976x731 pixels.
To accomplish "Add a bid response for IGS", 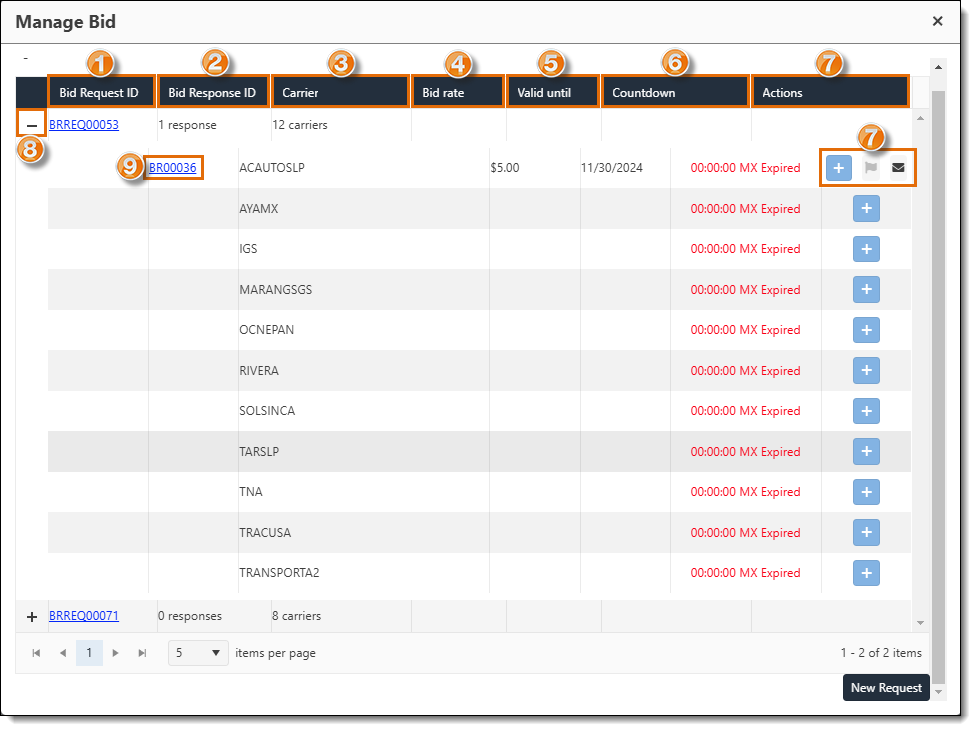I will point(866,249).
